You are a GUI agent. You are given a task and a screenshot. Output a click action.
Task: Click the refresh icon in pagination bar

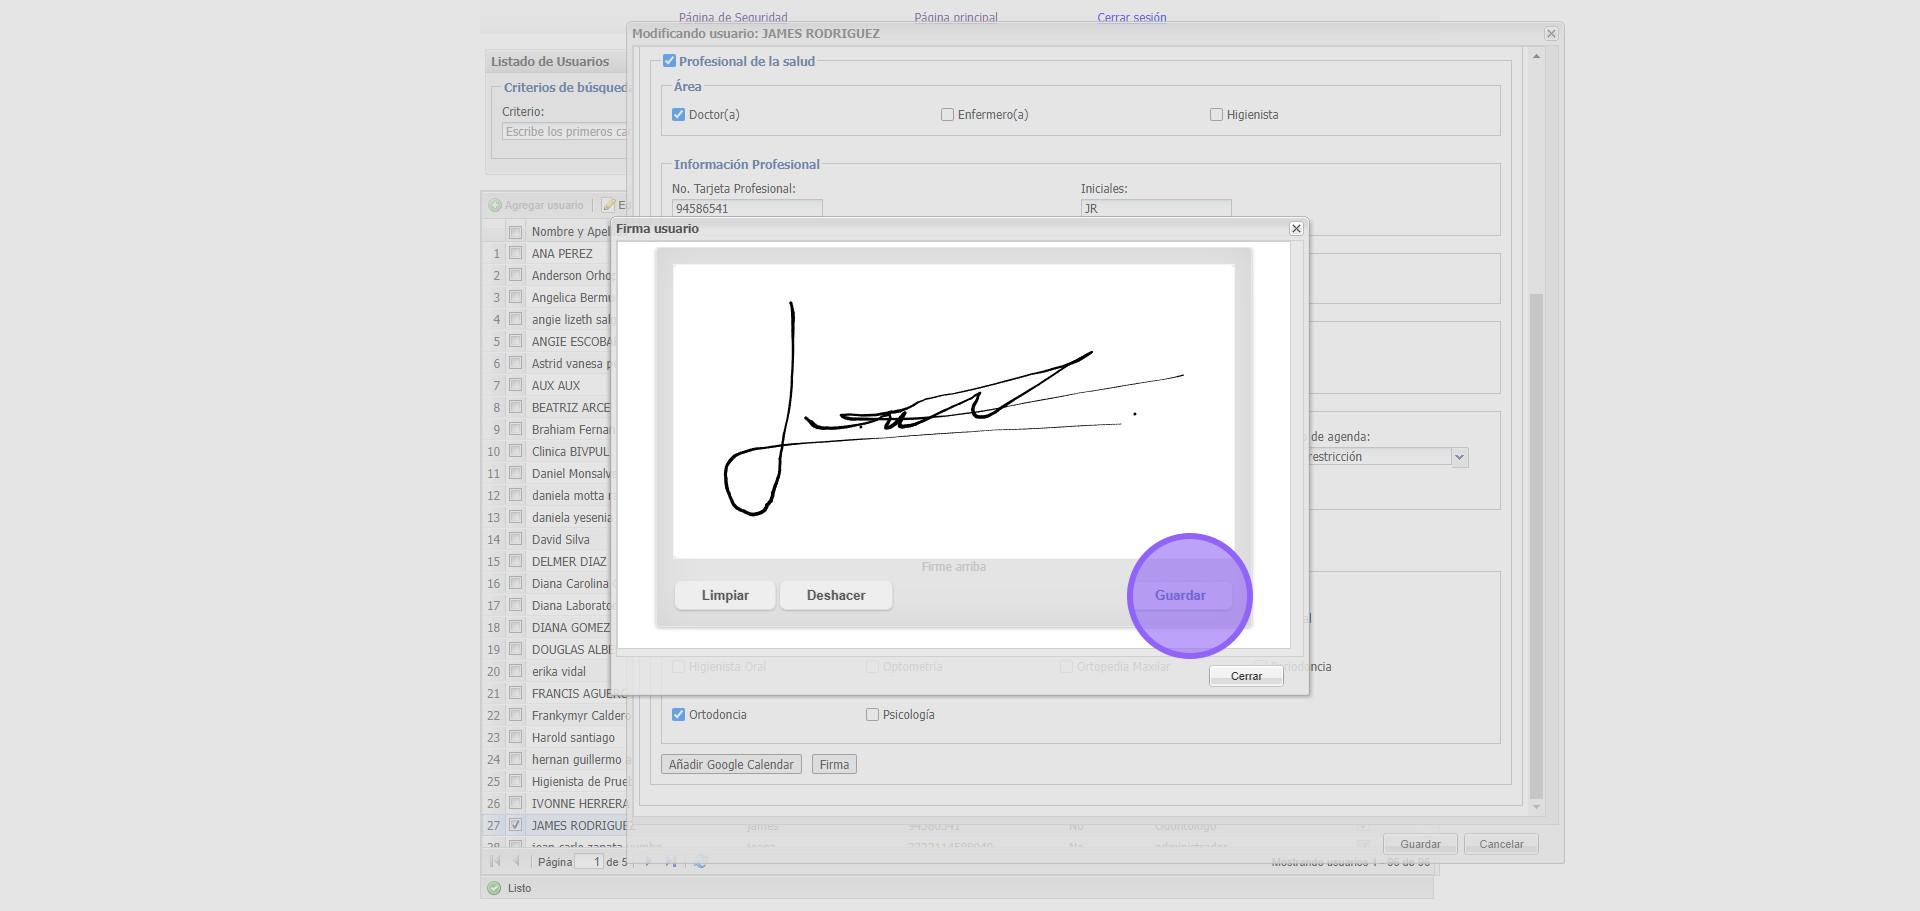click(x=700, y=862)
